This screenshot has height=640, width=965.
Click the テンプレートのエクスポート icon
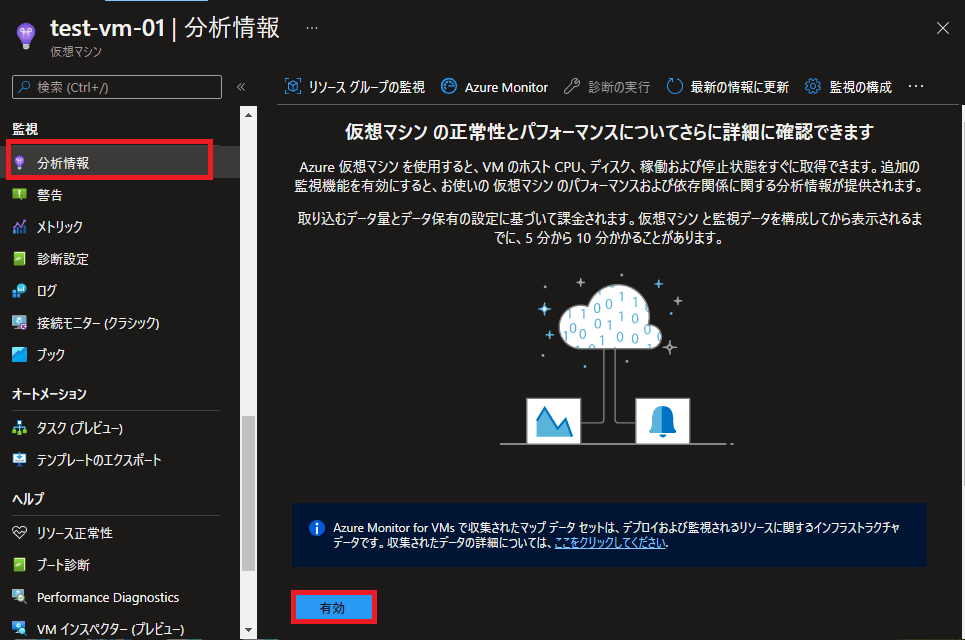pos(20,460)
